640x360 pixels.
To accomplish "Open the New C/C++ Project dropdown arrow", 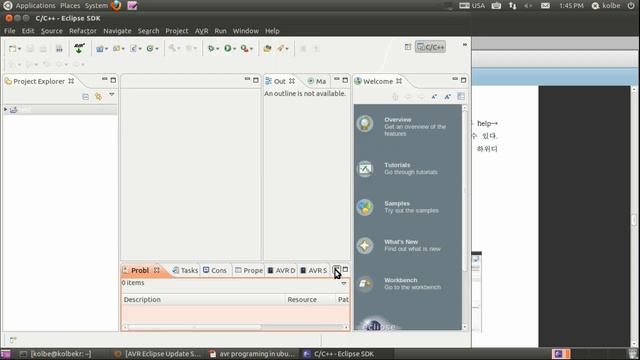I will click(x=106, y=49).
